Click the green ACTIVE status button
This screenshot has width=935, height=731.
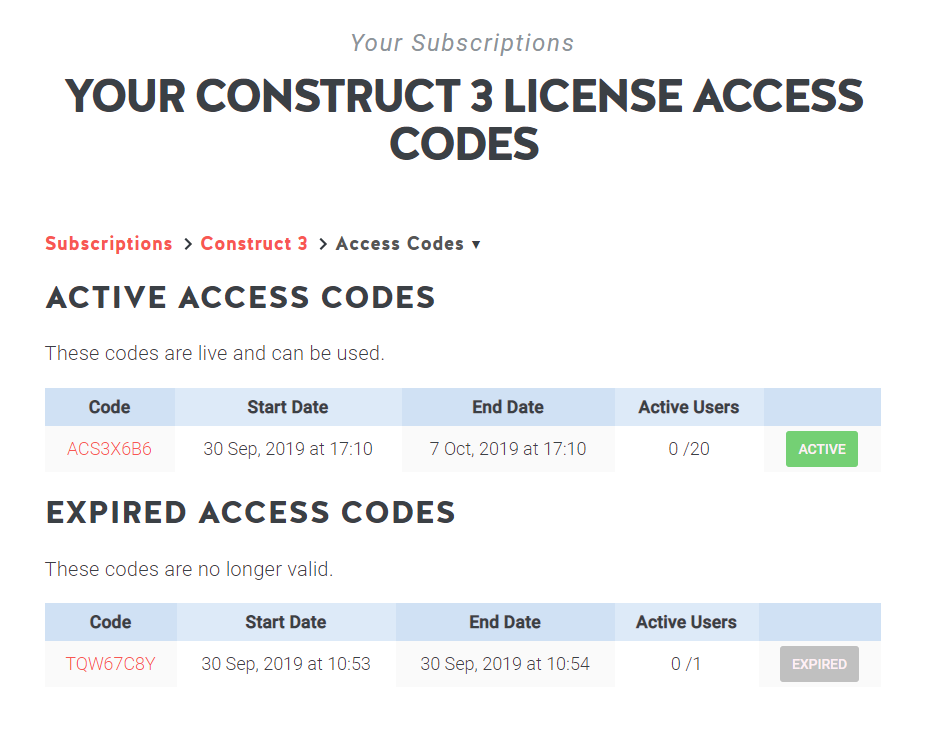tap(821, 448)
